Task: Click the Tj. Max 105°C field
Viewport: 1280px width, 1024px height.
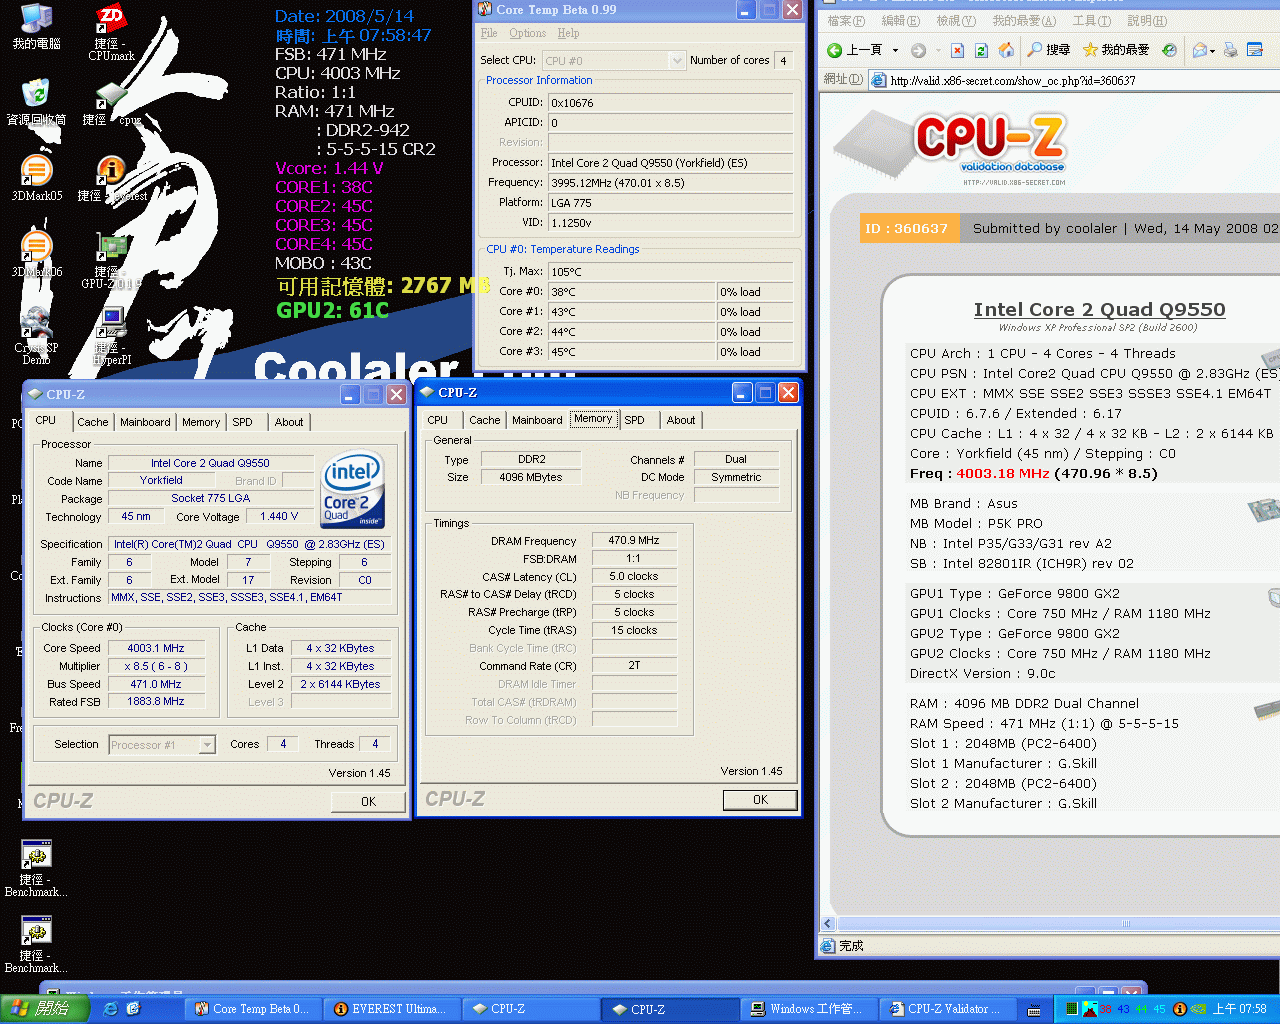Action: point(670,272)
